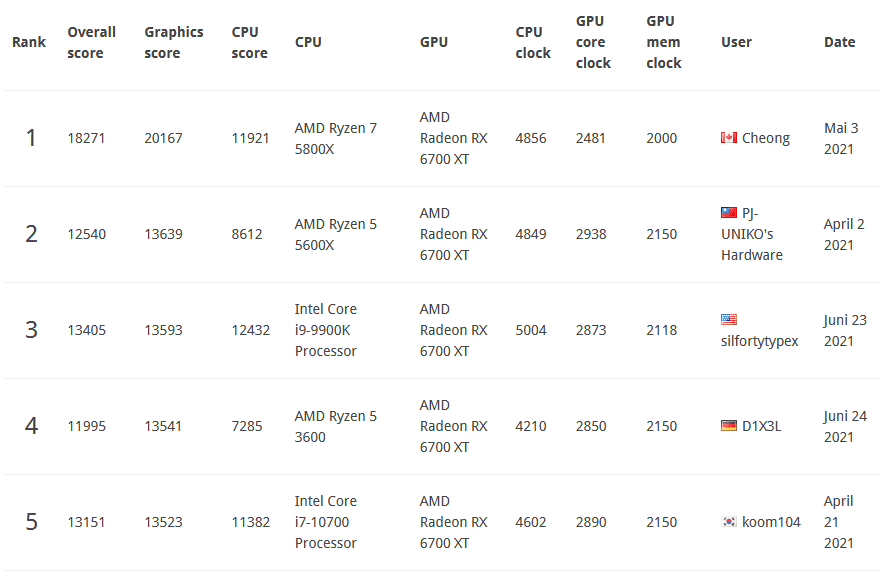The image size is (892, 587).
Task: Click the Canadian flag icon beside Cheong
Action: click(x=729, y=138)
